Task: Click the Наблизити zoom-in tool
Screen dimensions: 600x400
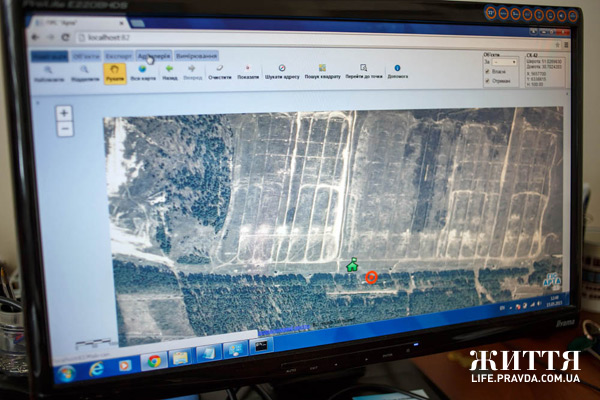Action: click(45, 72)
